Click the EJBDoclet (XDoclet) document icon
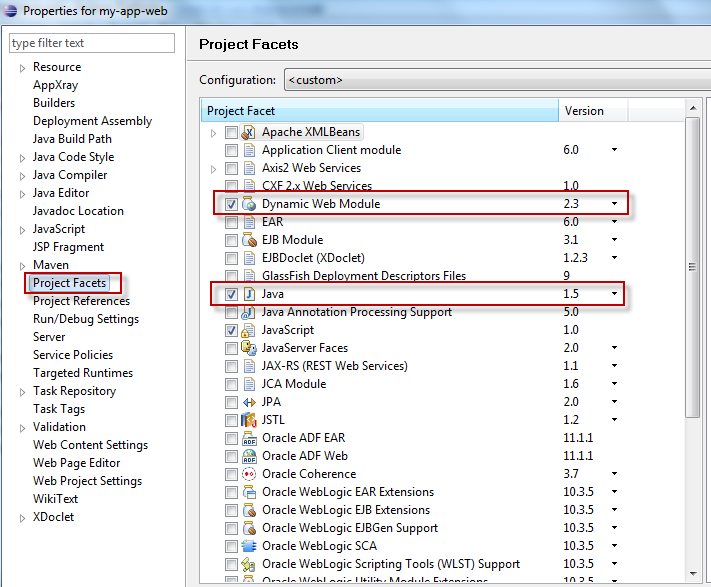 pos(249,258)
